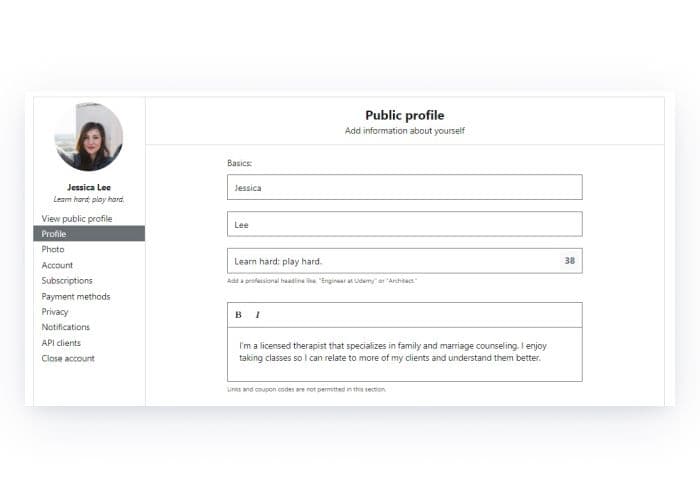Edit the headline field "Learn hard; play hard."
The width and height of the screenshot is (700, 494).
click(x=390, y=261)
